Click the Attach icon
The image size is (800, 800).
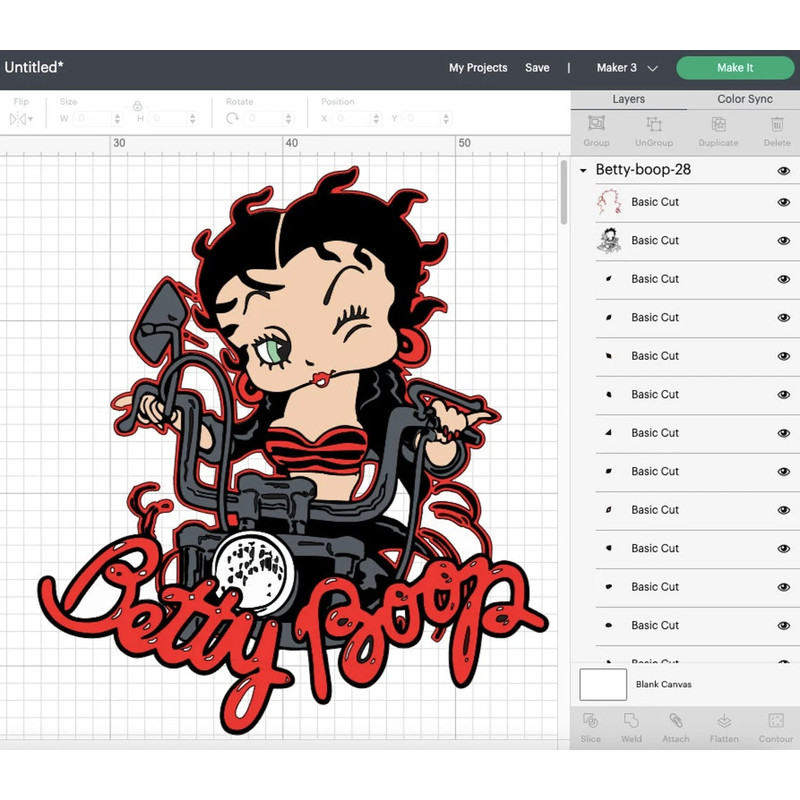point(675,728)
